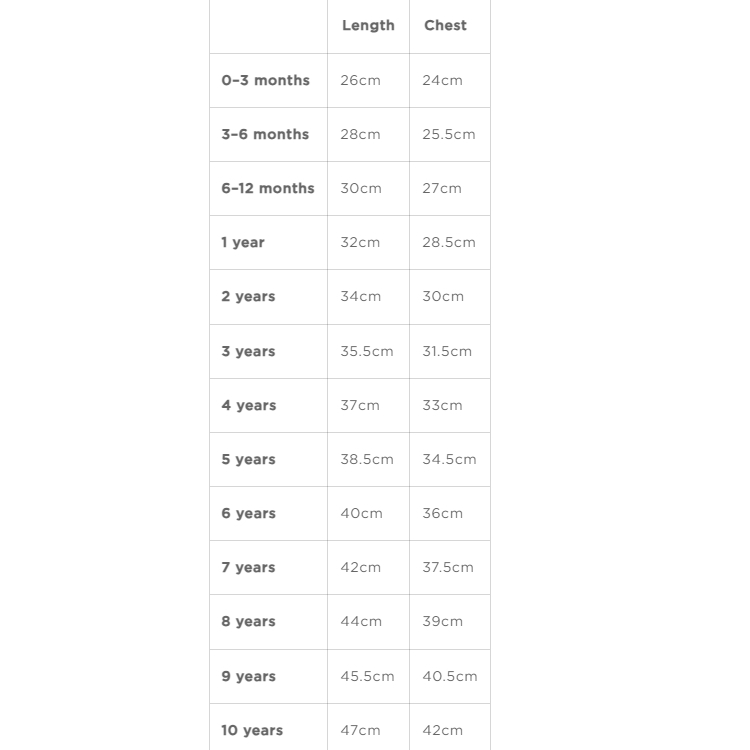Click the 33cm chest value
Viewport: 750px width, 750px height.
click(x=442, y=405)
